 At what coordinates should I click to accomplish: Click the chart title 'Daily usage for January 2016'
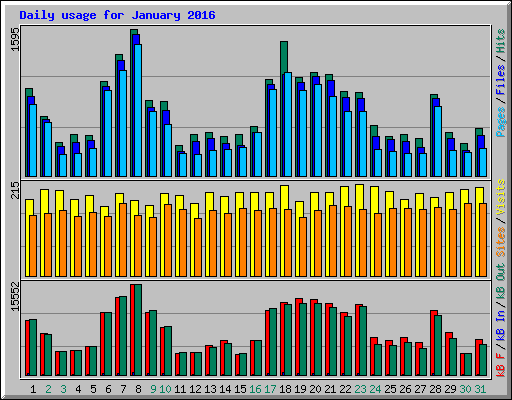pos(117,15)
